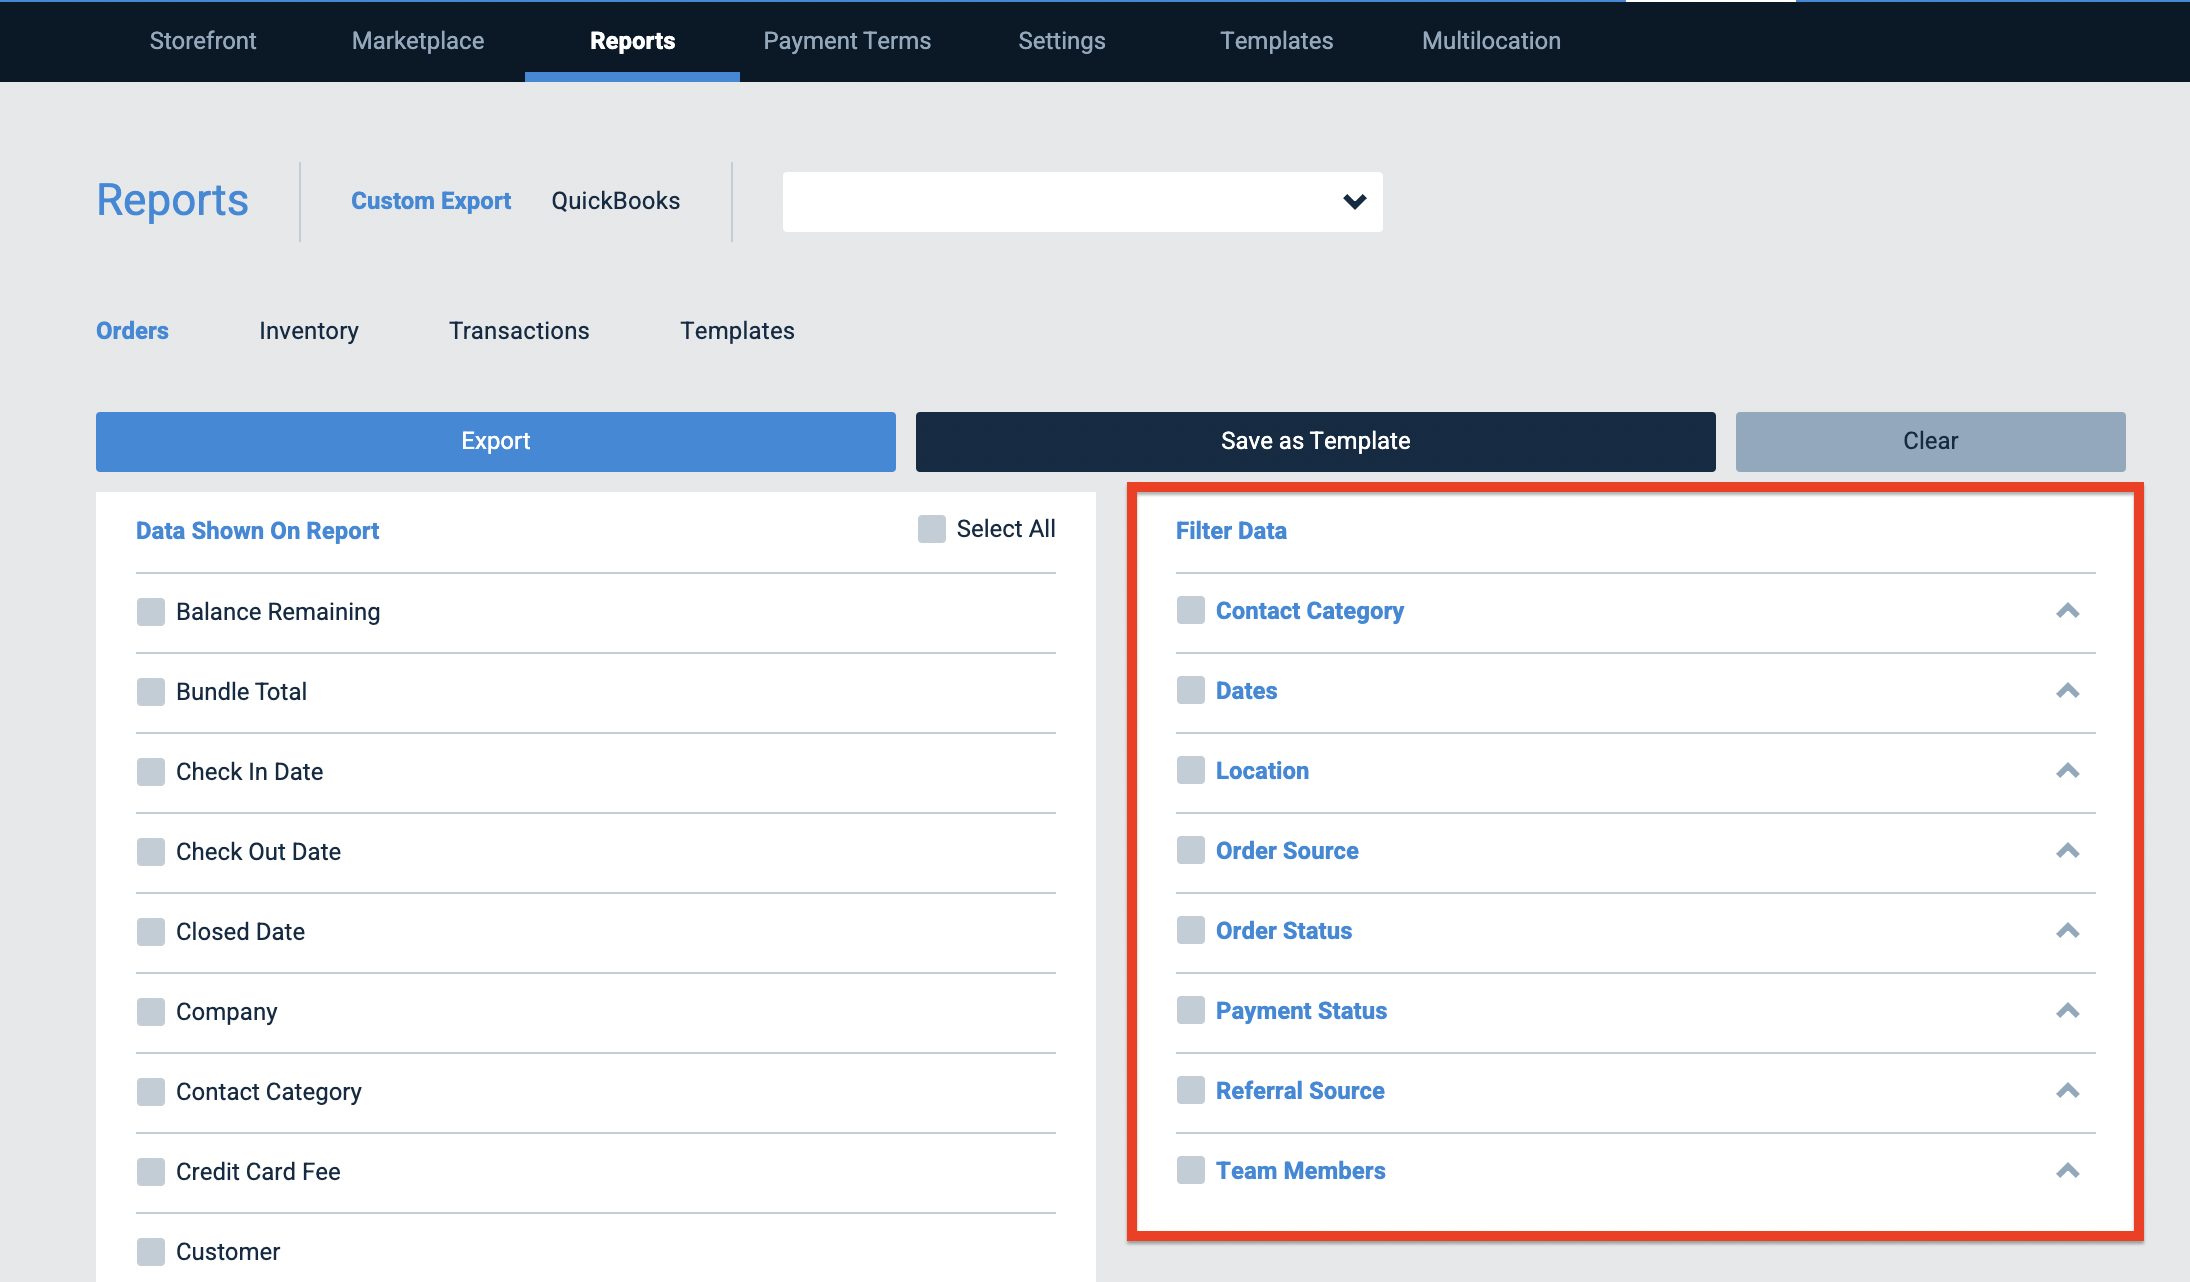2190x1282 pixels.
Task: Collapse the Referral Source filter chevron
Action: pos(2067,1091)
